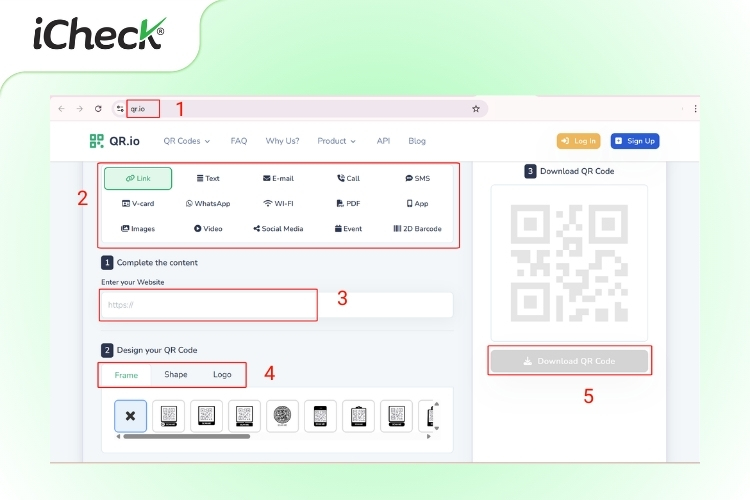The height and width of the screenshot is (500, 750).
Task: Open the Blog menu item
Action: point(417,141)
